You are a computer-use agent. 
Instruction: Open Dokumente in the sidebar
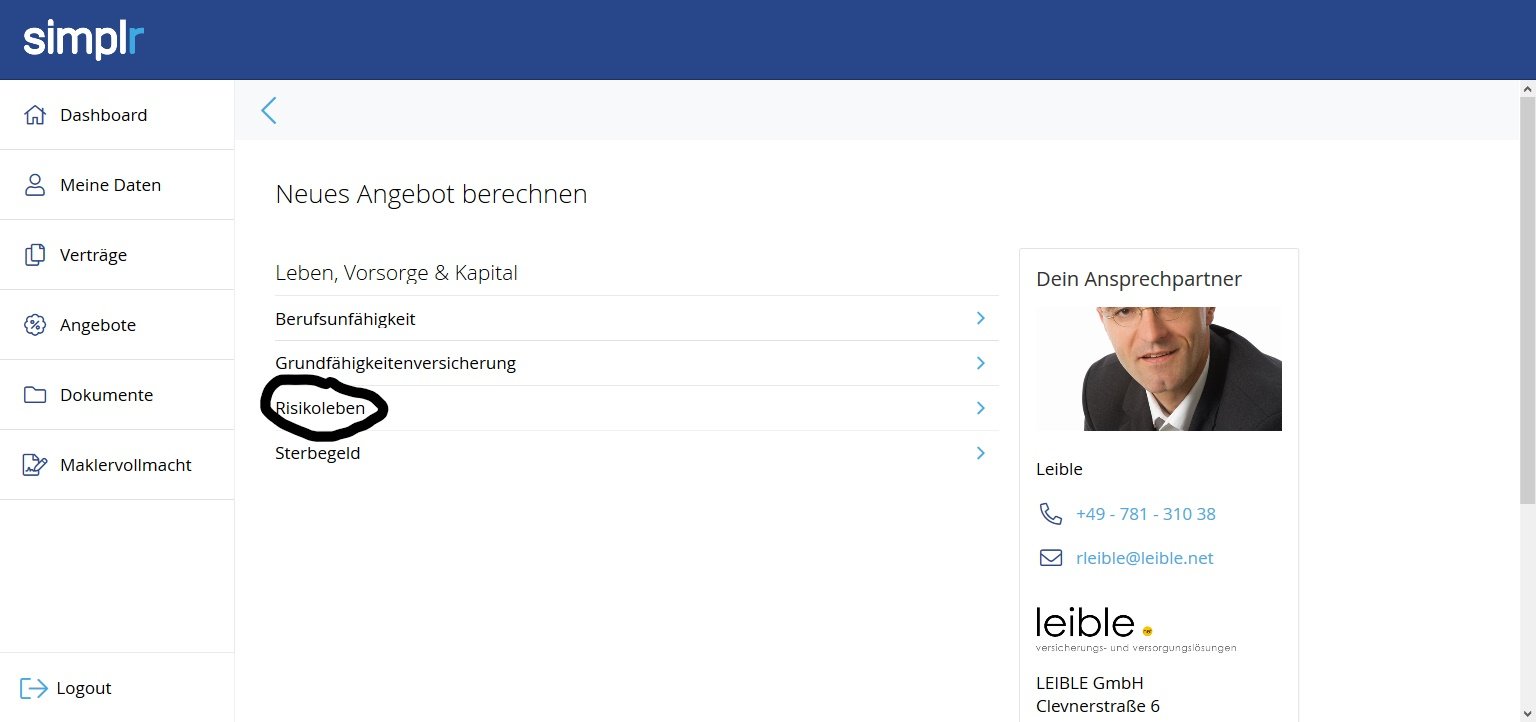[117, 395]
